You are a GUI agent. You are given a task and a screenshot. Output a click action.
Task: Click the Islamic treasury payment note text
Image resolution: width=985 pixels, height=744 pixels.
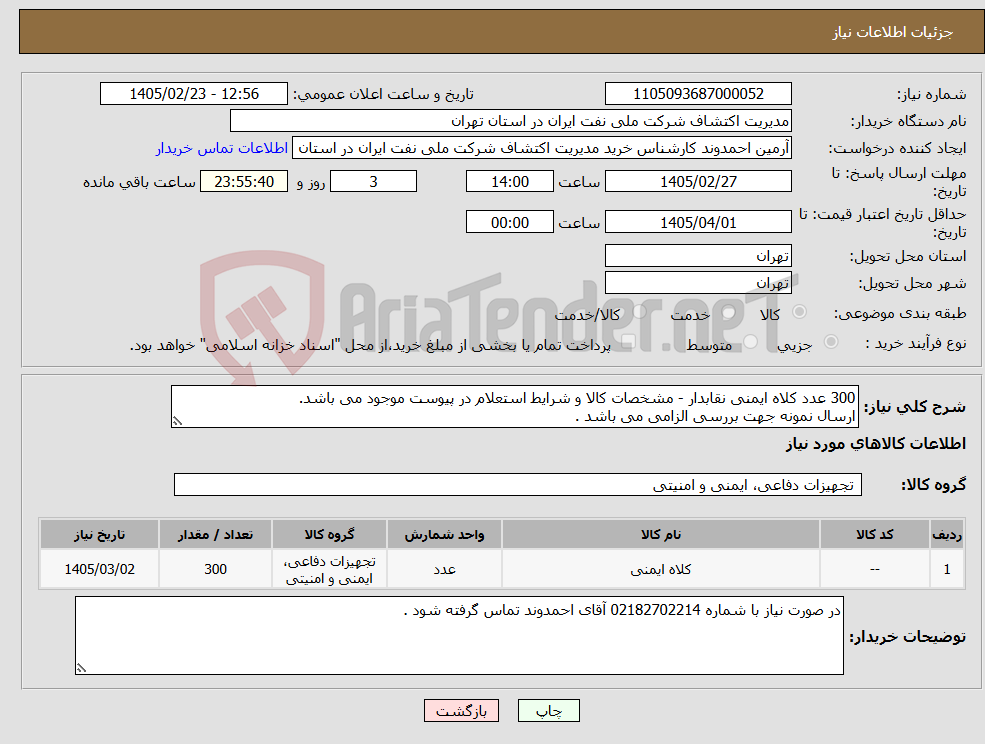pyautogui.click(x=370, y=345)
